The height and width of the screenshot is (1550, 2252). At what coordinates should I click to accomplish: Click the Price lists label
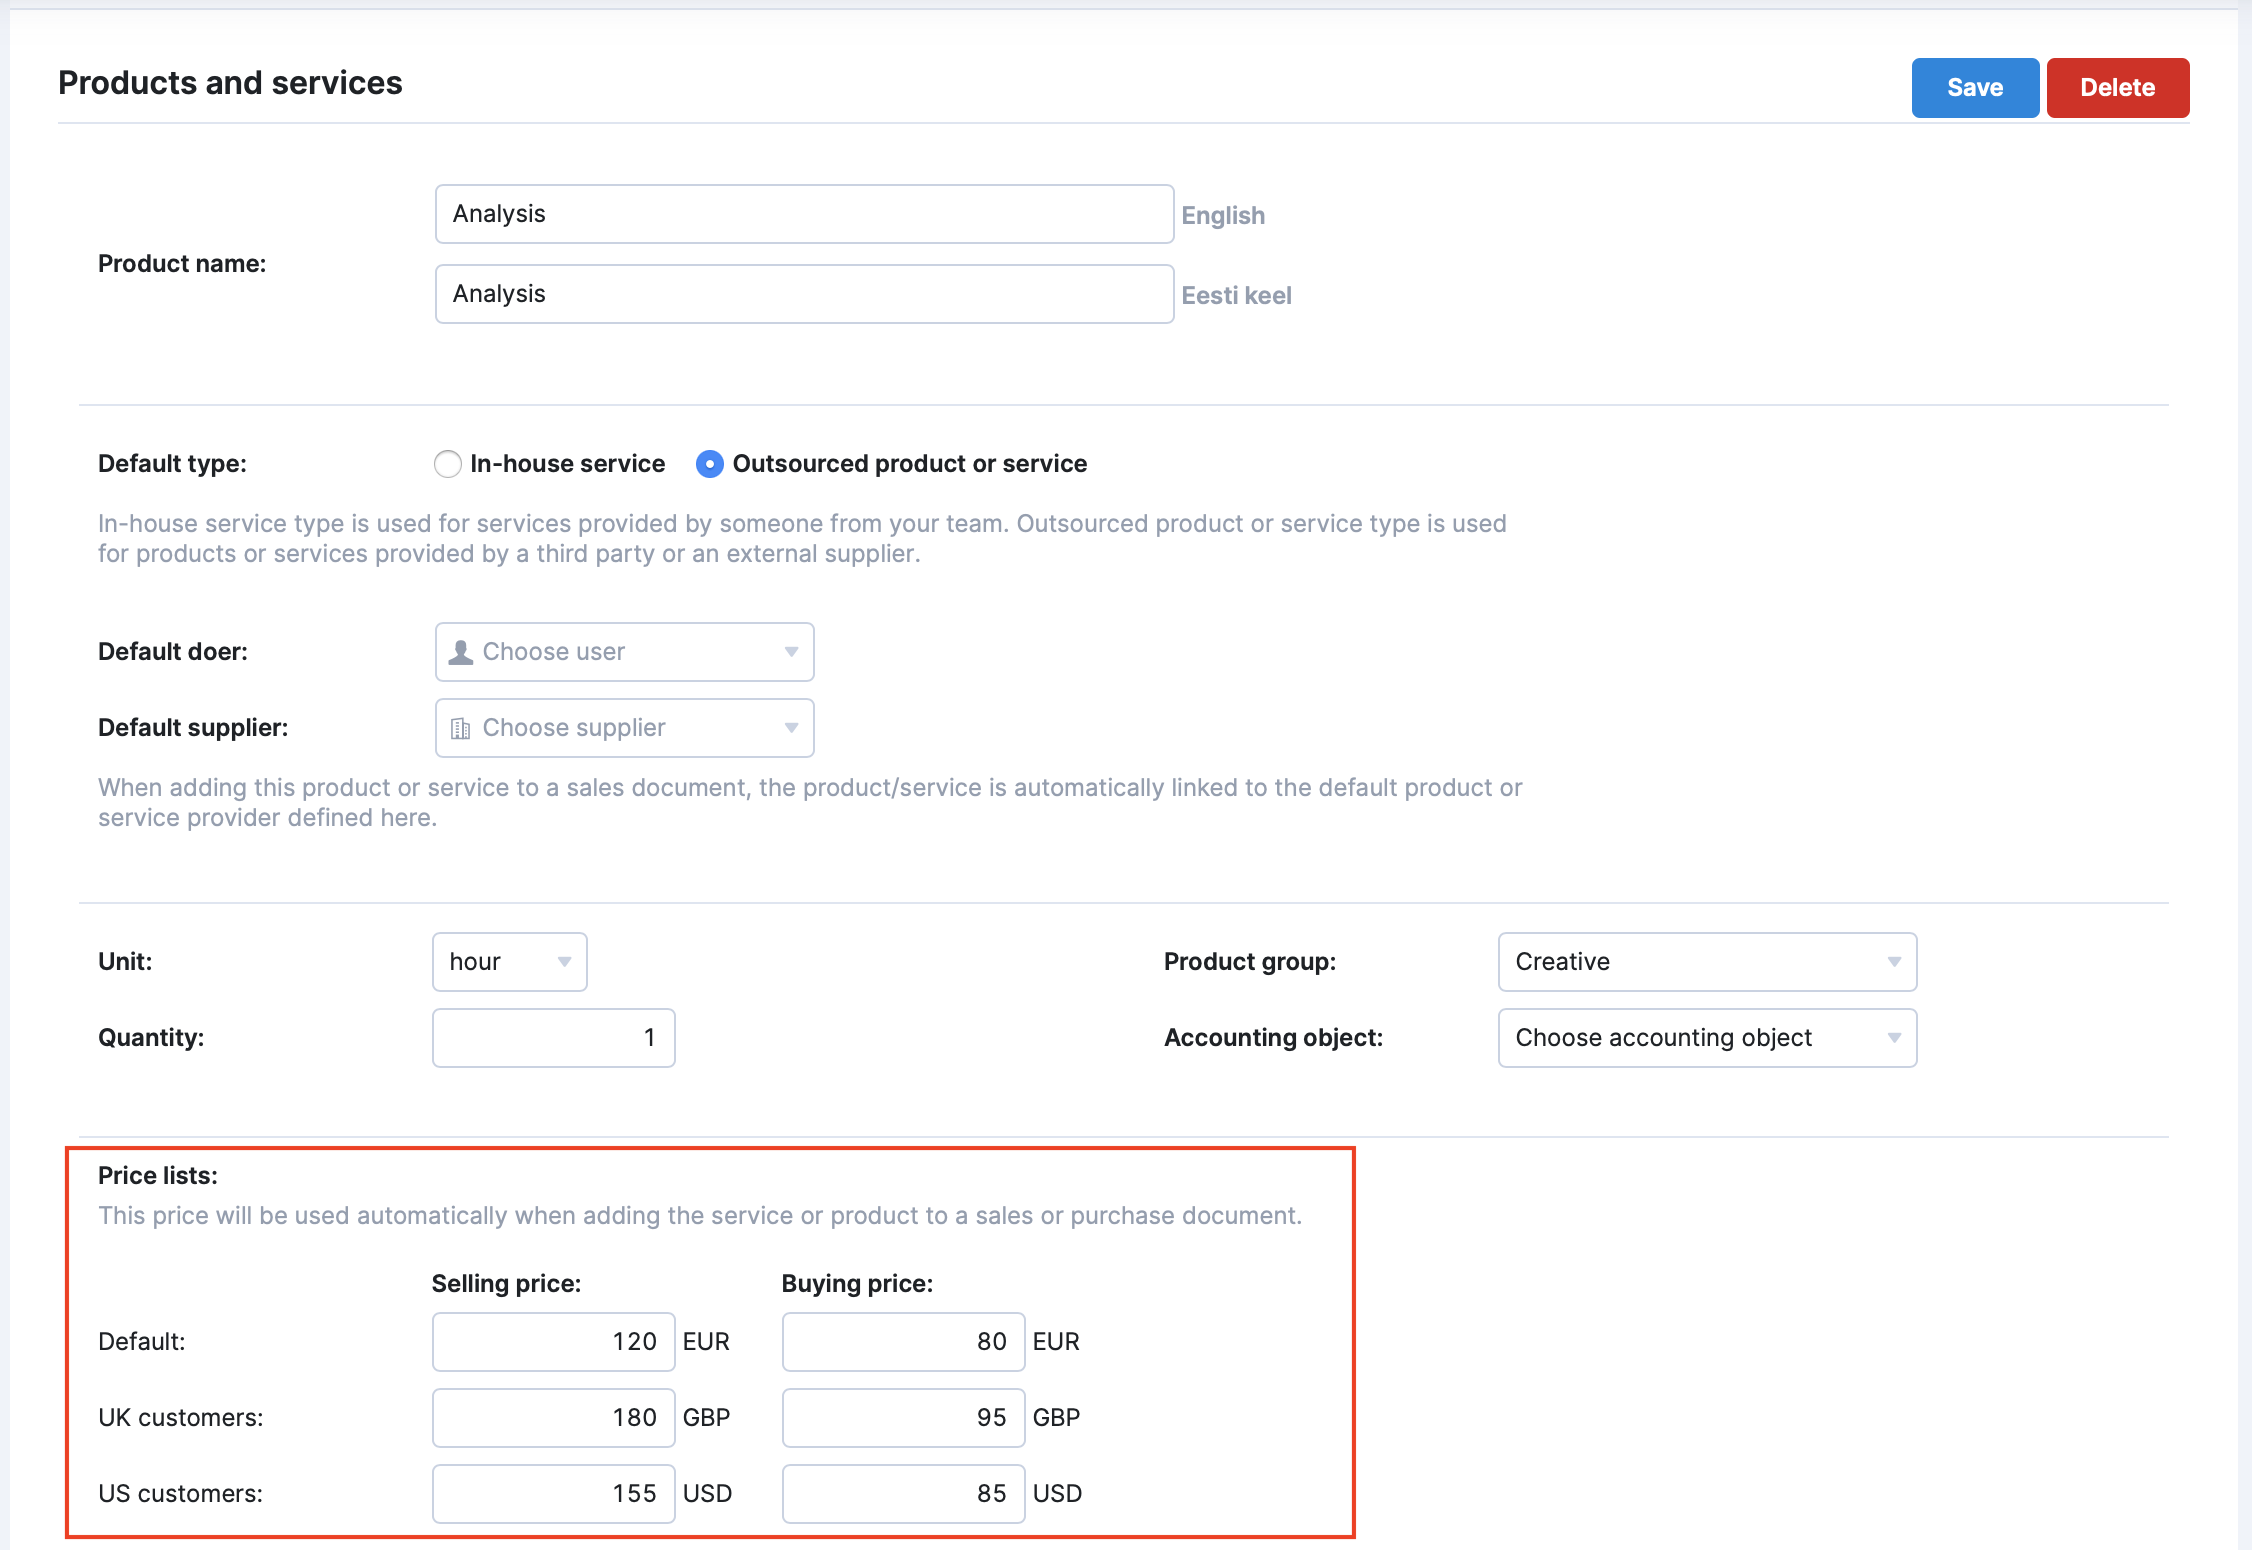tap(158, 1176)
